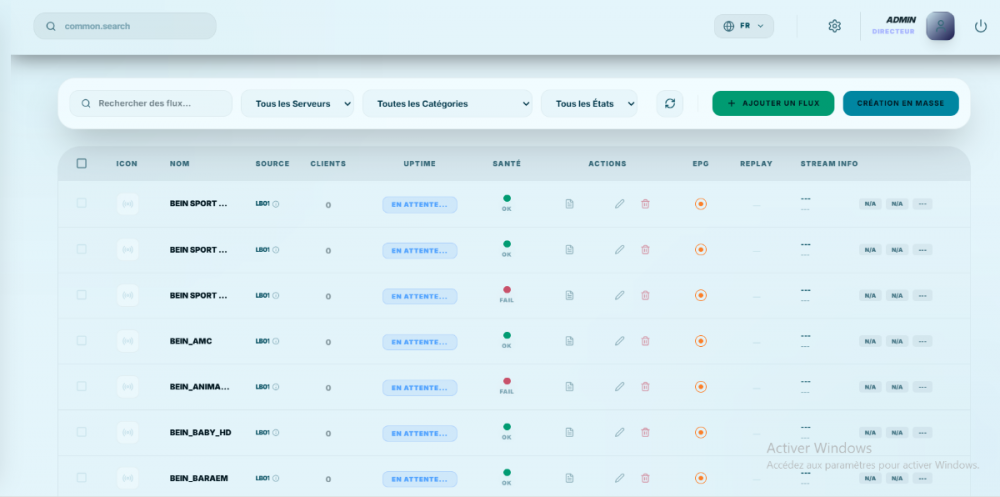The image size is (1000, 497).
Task: Click the EPG record icon for BEIN_AMC
Action: (x=700, y=341)
